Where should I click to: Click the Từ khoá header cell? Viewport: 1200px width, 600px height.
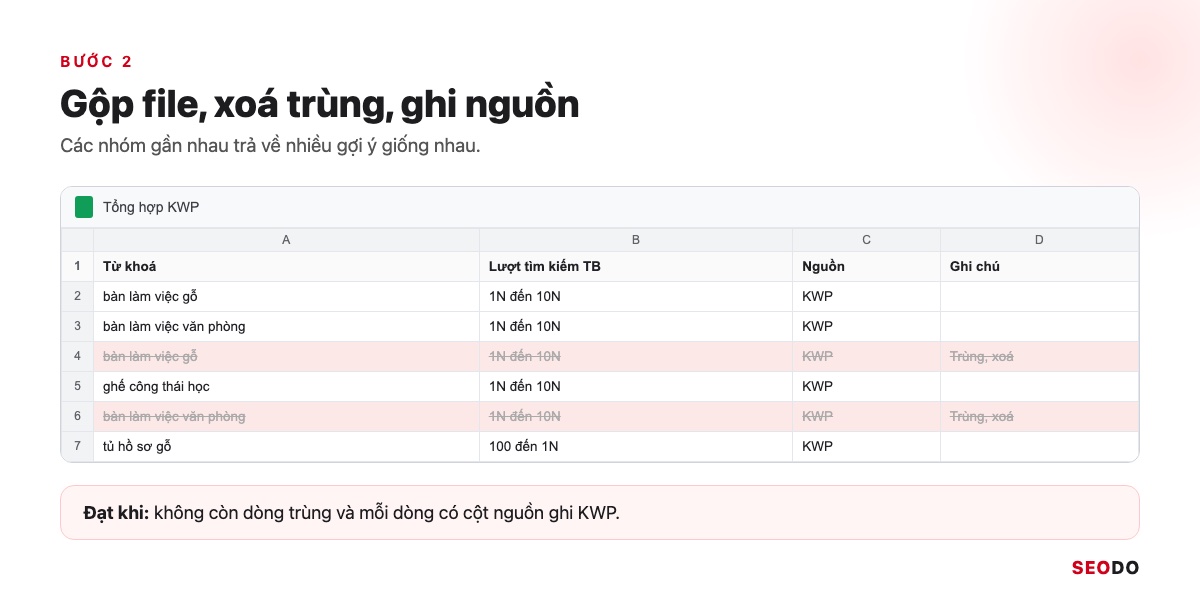[287, 267]
